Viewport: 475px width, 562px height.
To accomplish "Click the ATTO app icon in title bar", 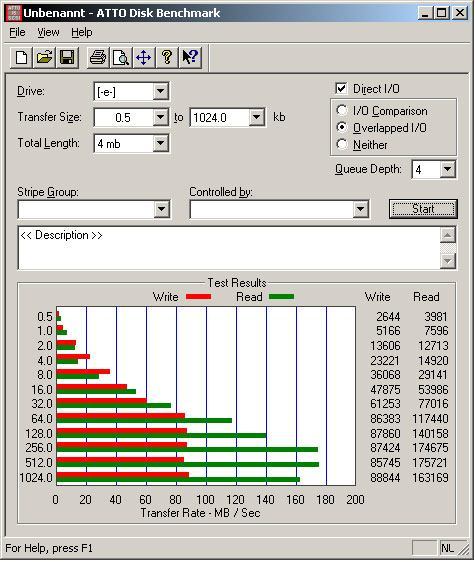I will (x=14, y=13).
